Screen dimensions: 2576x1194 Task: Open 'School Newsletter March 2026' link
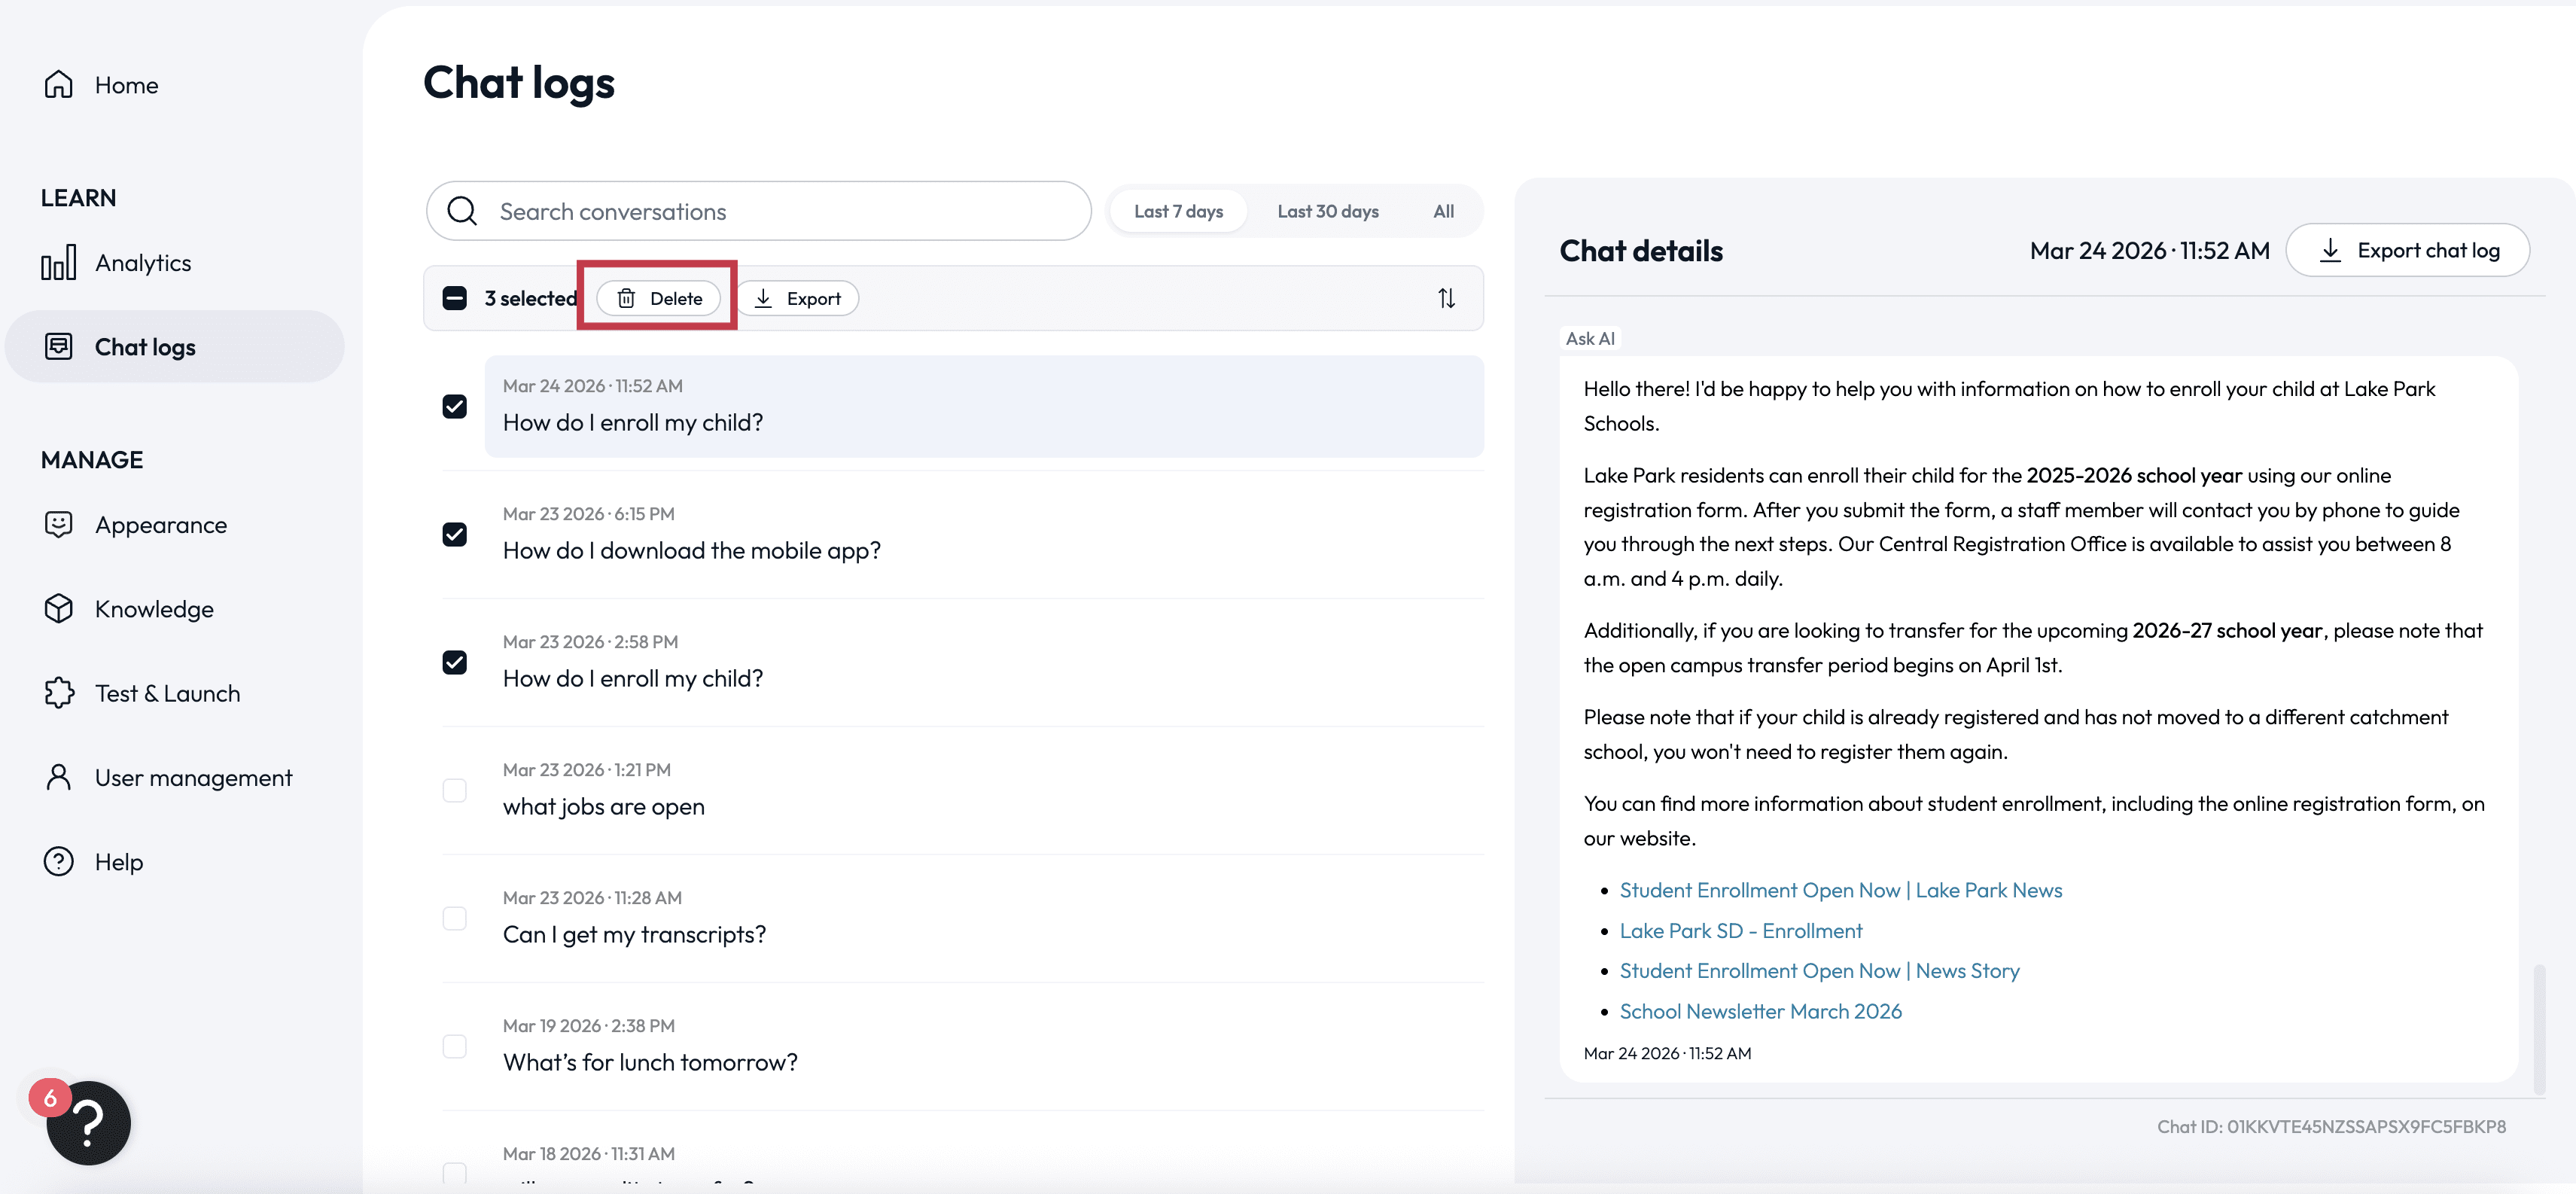1760,1011
